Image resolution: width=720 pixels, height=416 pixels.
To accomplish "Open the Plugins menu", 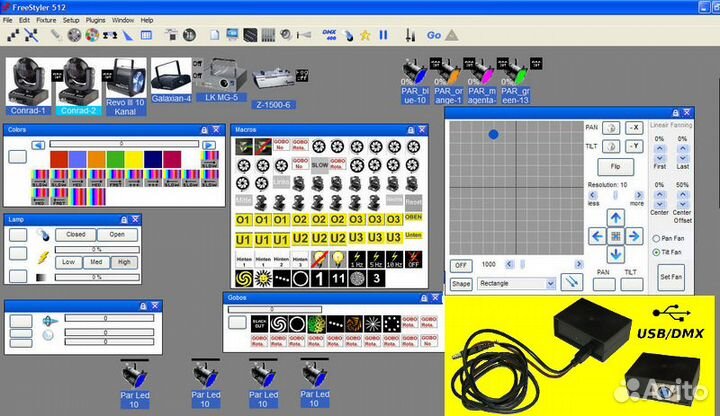I will pos(96,20).
